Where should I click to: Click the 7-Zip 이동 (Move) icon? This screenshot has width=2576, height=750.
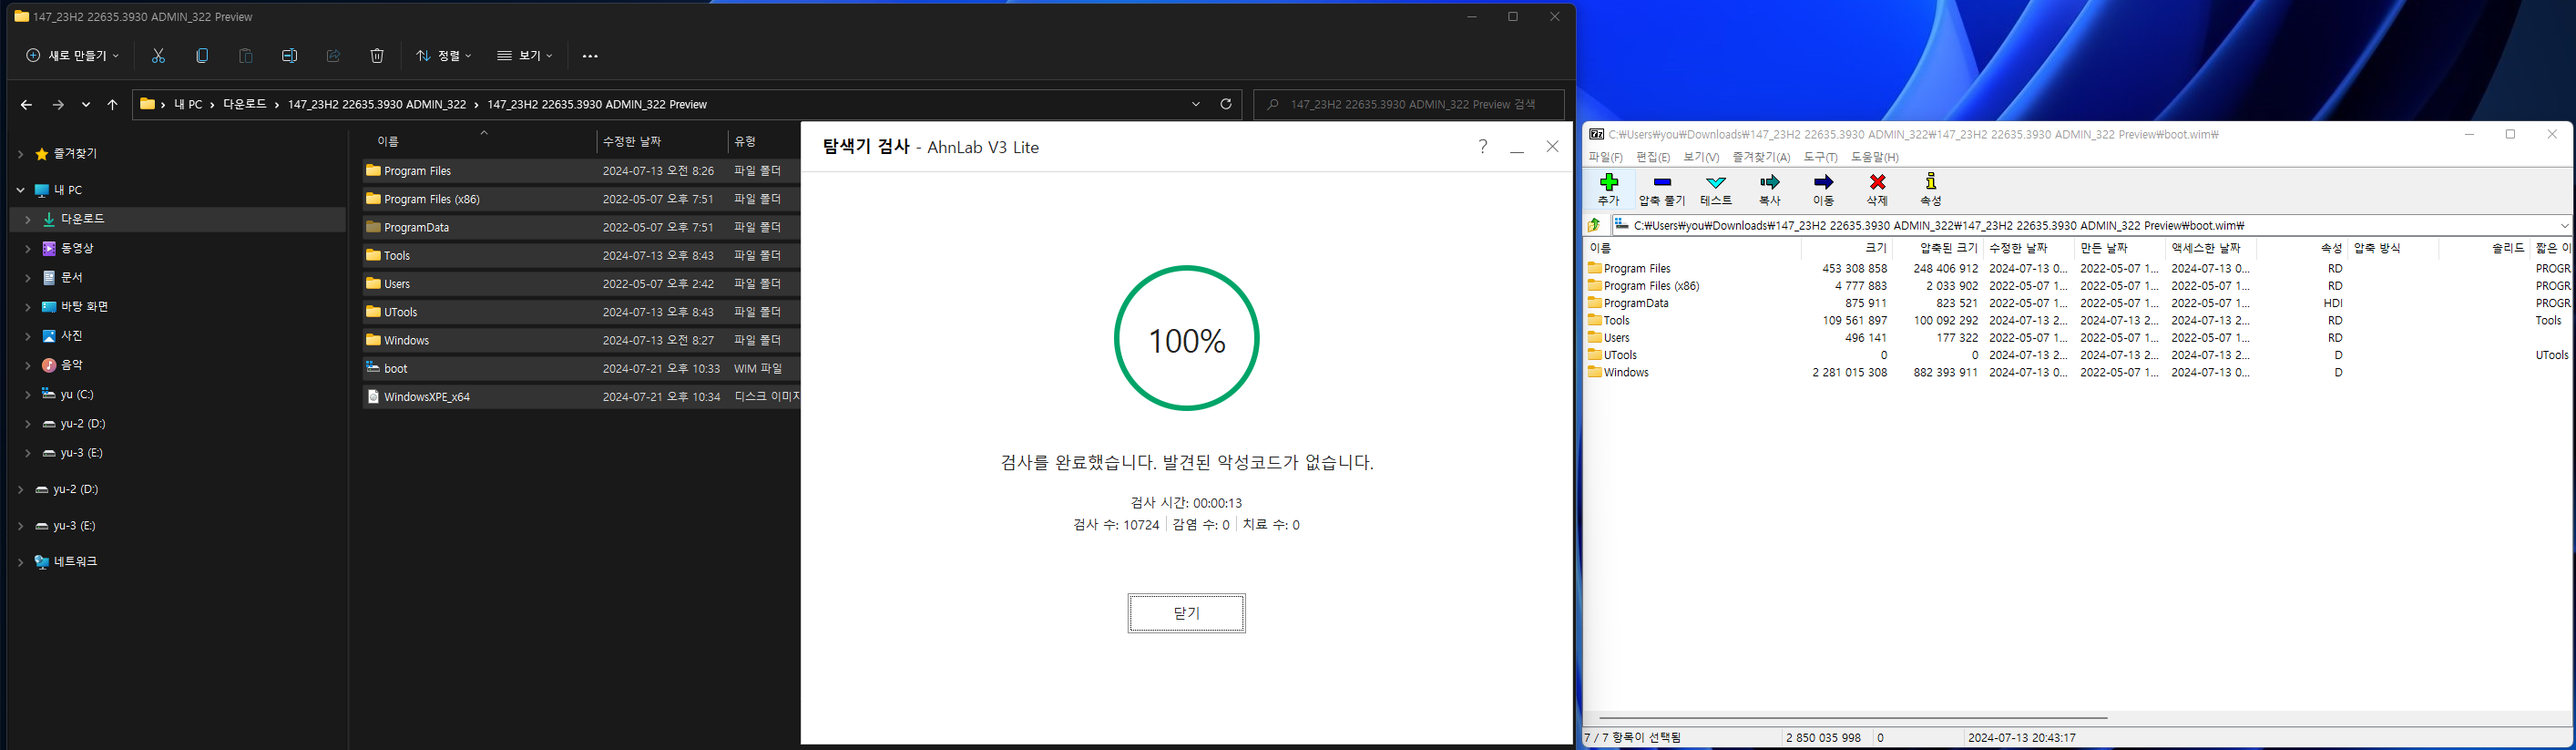coord(1823,182)
